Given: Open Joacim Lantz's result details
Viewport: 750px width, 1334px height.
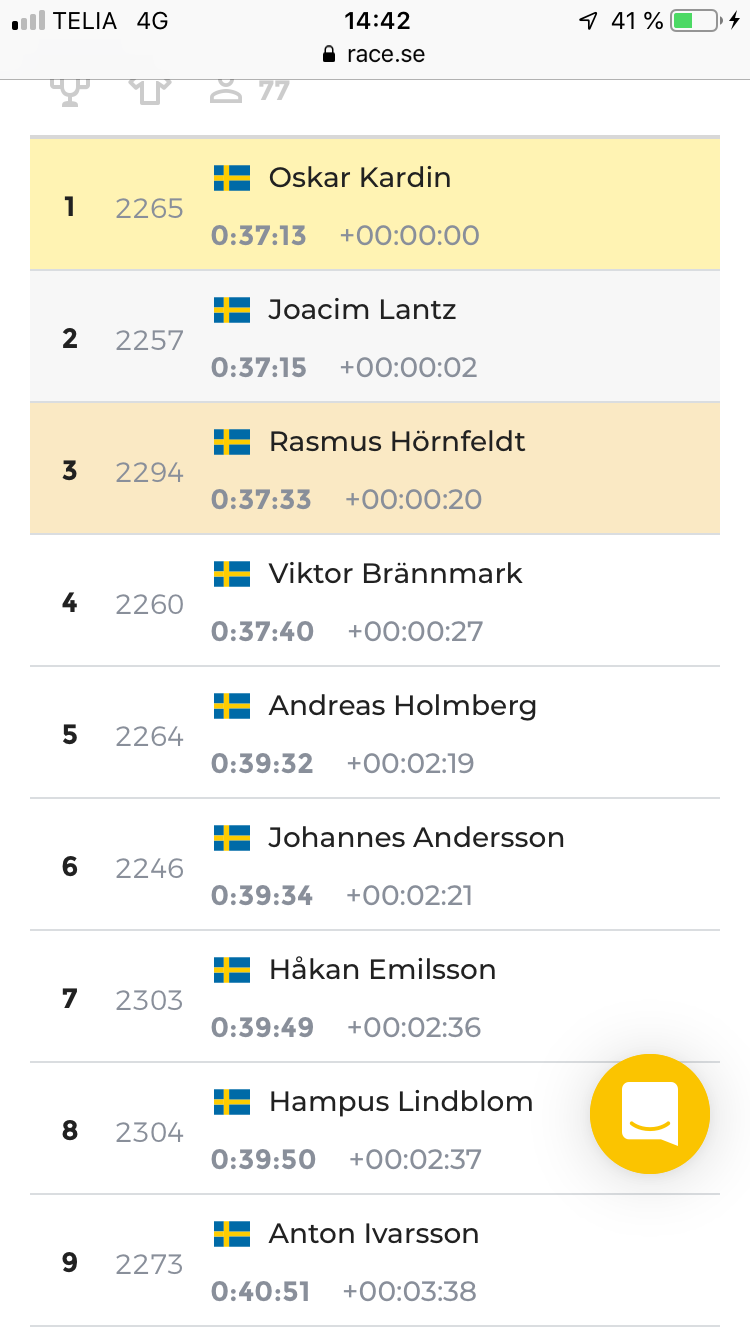Looking at the screenshot, I should (375, 337).
